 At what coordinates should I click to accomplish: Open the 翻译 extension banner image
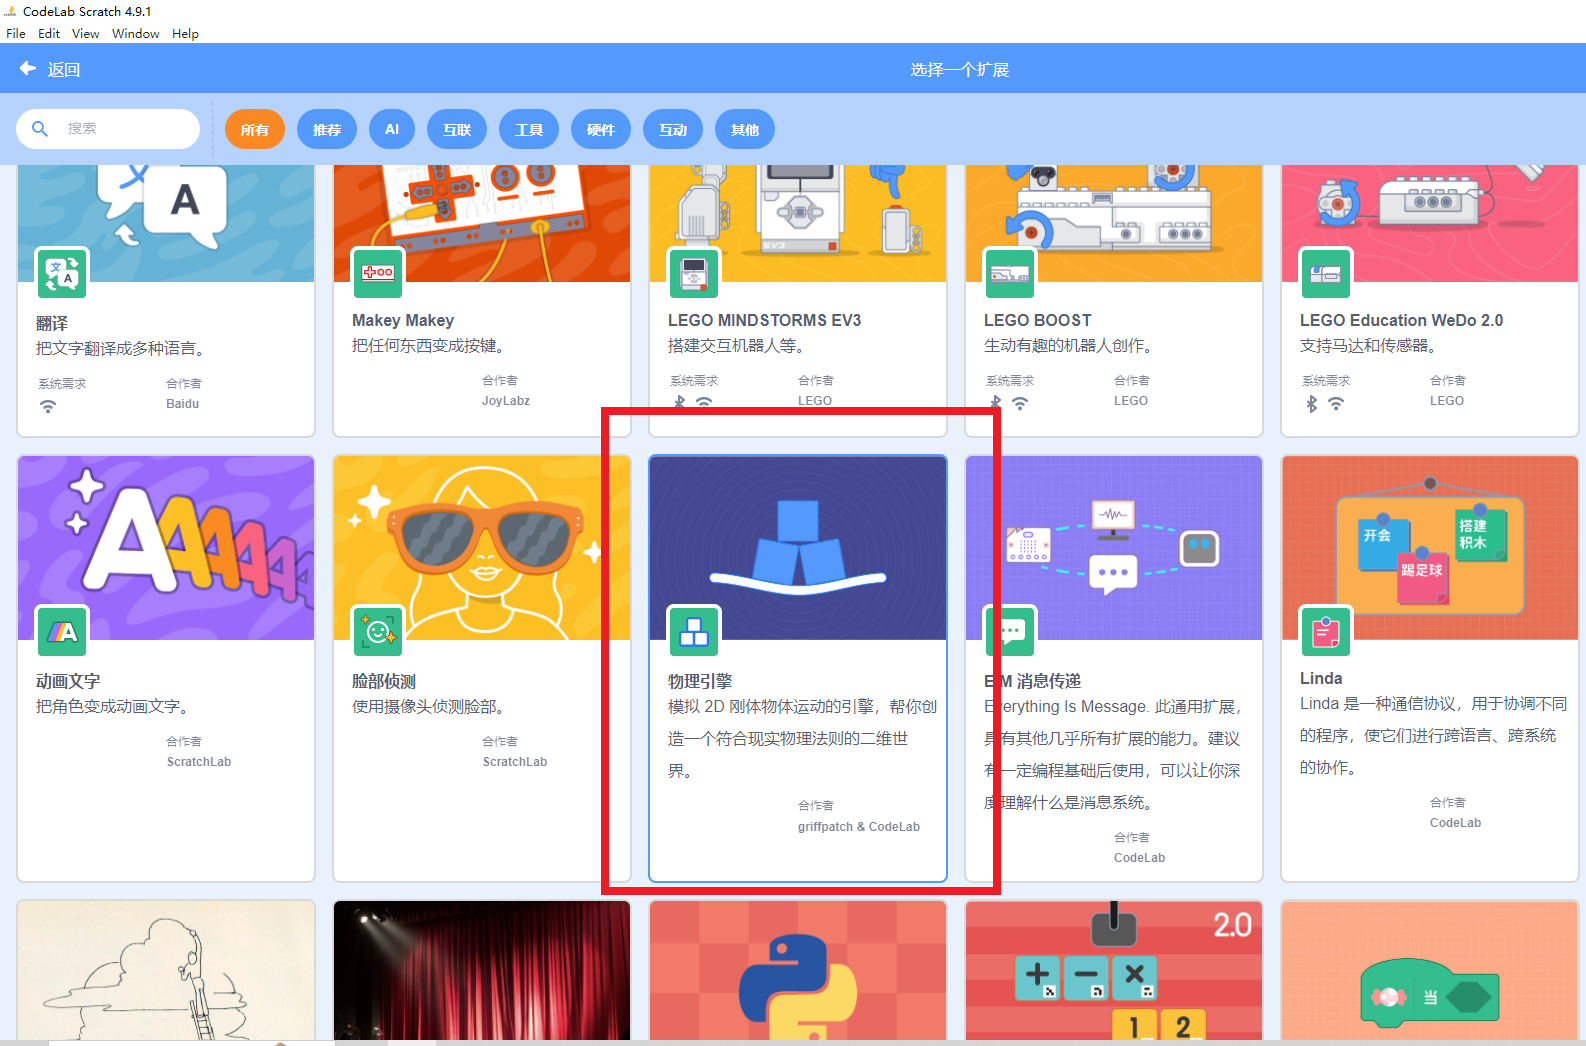click(166, 223)
